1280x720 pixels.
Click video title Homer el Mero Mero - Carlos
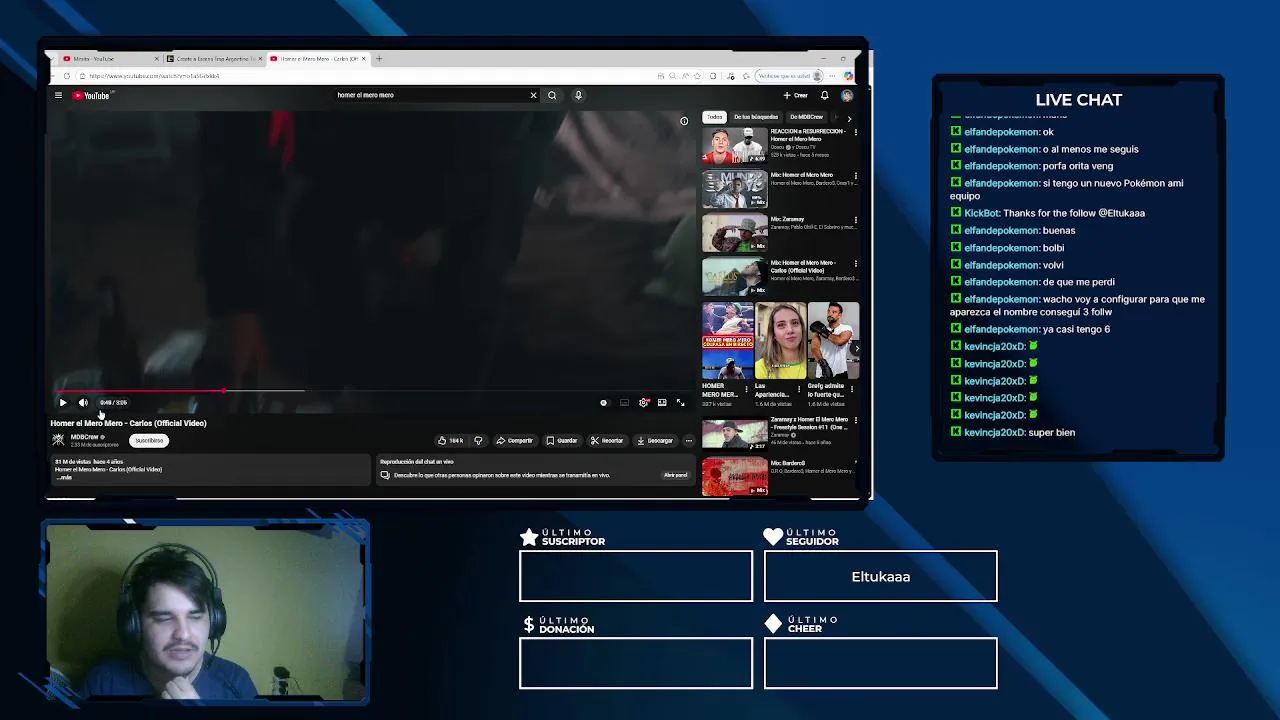coord(128,423)
